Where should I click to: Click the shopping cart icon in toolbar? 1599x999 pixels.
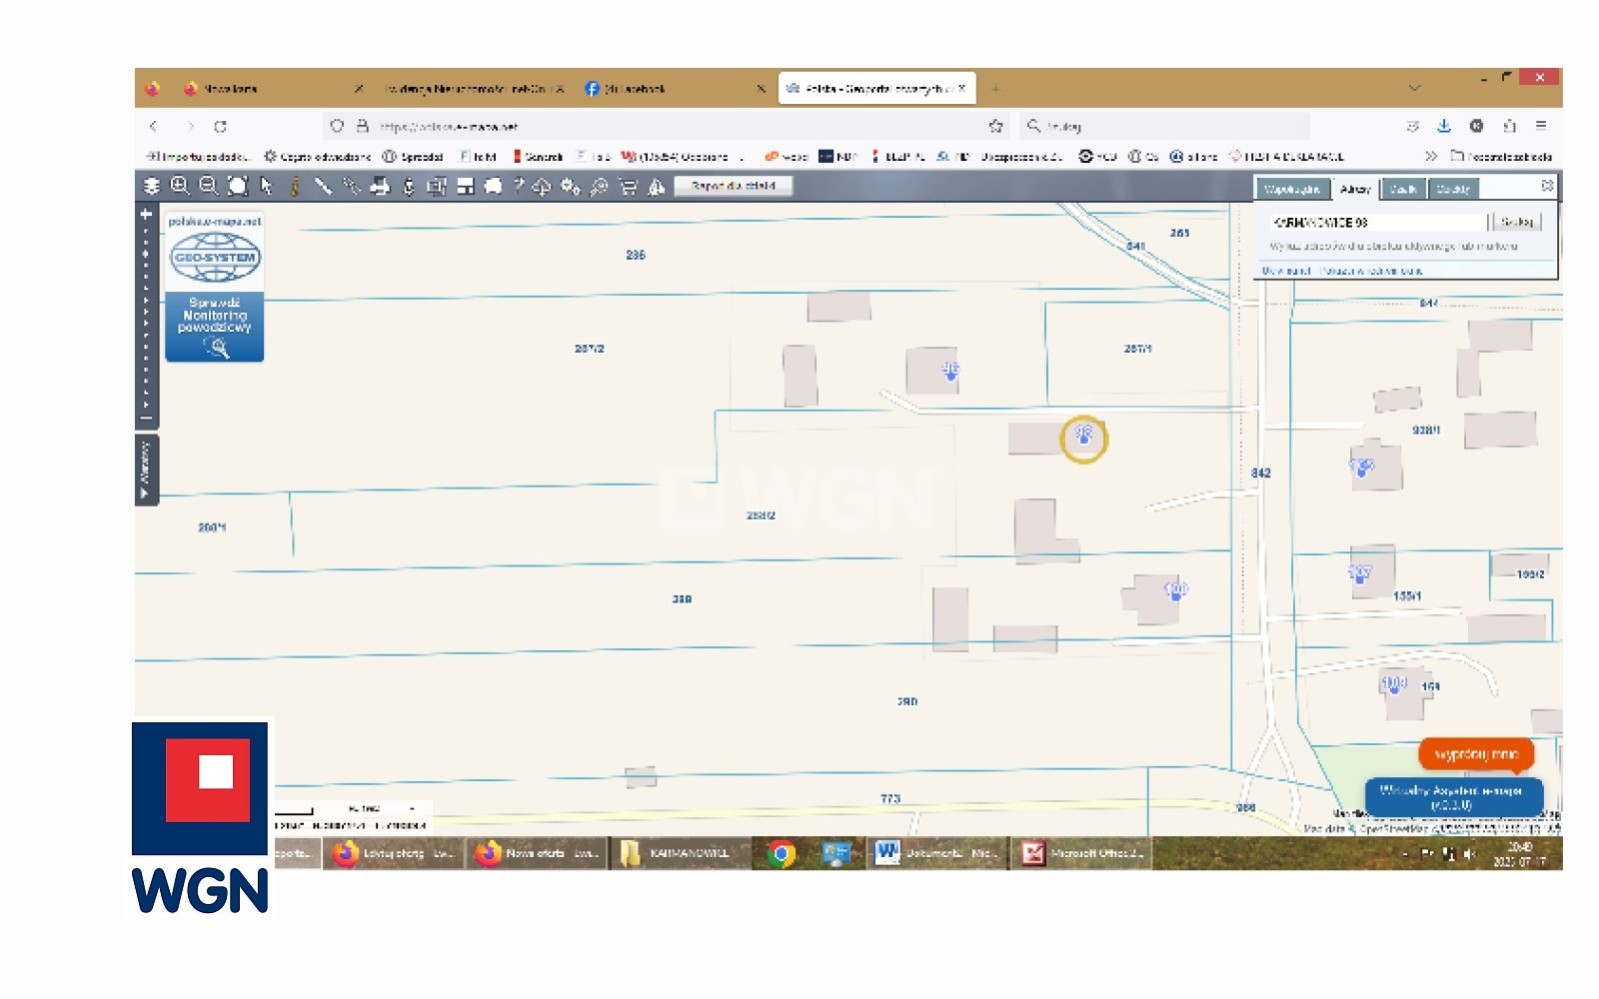pos(628,186)
